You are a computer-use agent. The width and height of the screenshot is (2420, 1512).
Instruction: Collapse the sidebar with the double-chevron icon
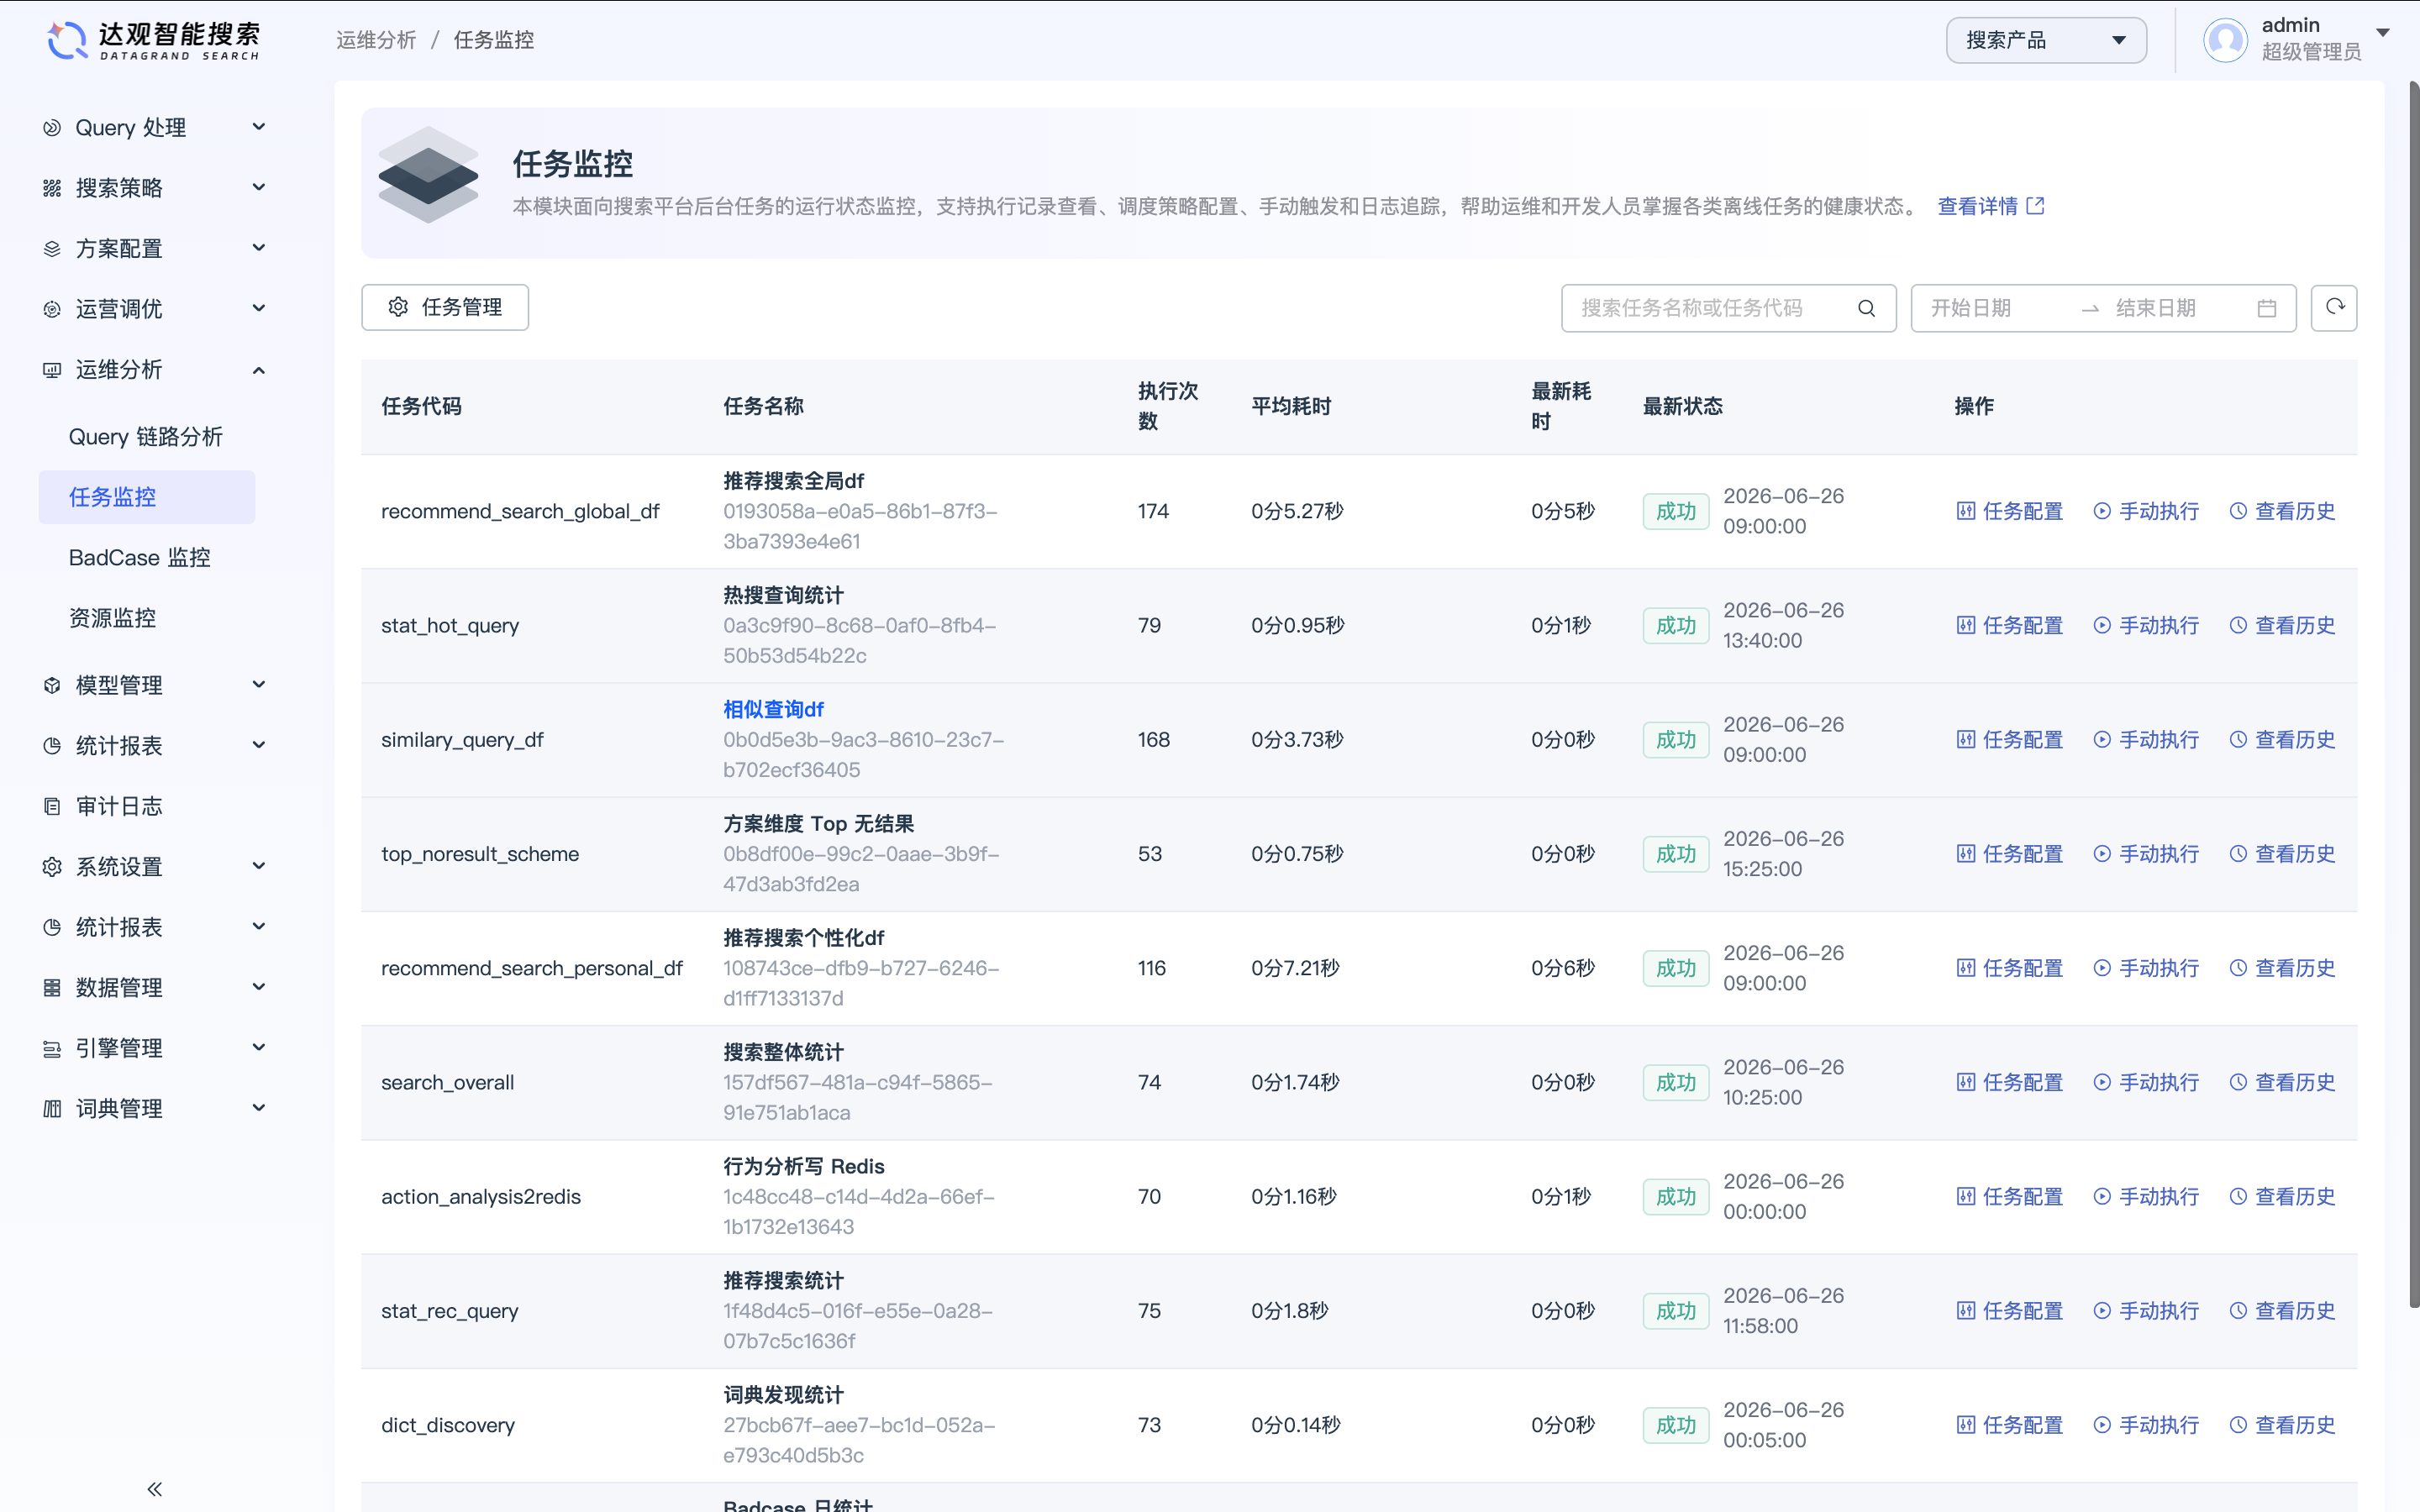154,1488
